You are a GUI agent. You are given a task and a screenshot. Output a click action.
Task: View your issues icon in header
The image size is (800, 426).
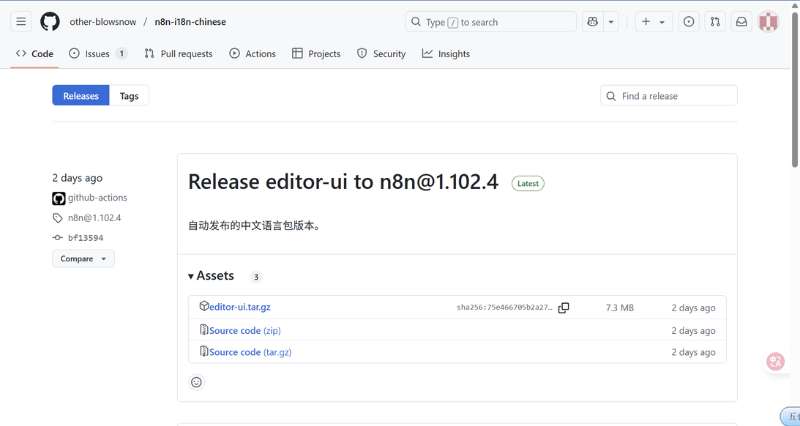click(688, 22)
